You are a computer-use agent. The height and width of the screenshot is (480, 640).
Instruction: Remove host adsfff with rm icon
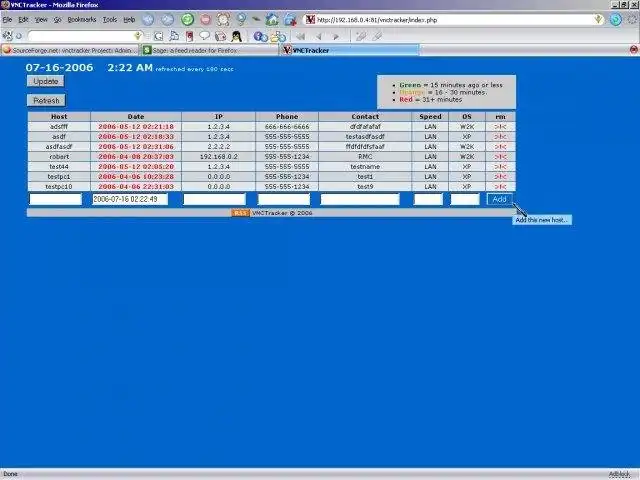[x=500, y=127]
